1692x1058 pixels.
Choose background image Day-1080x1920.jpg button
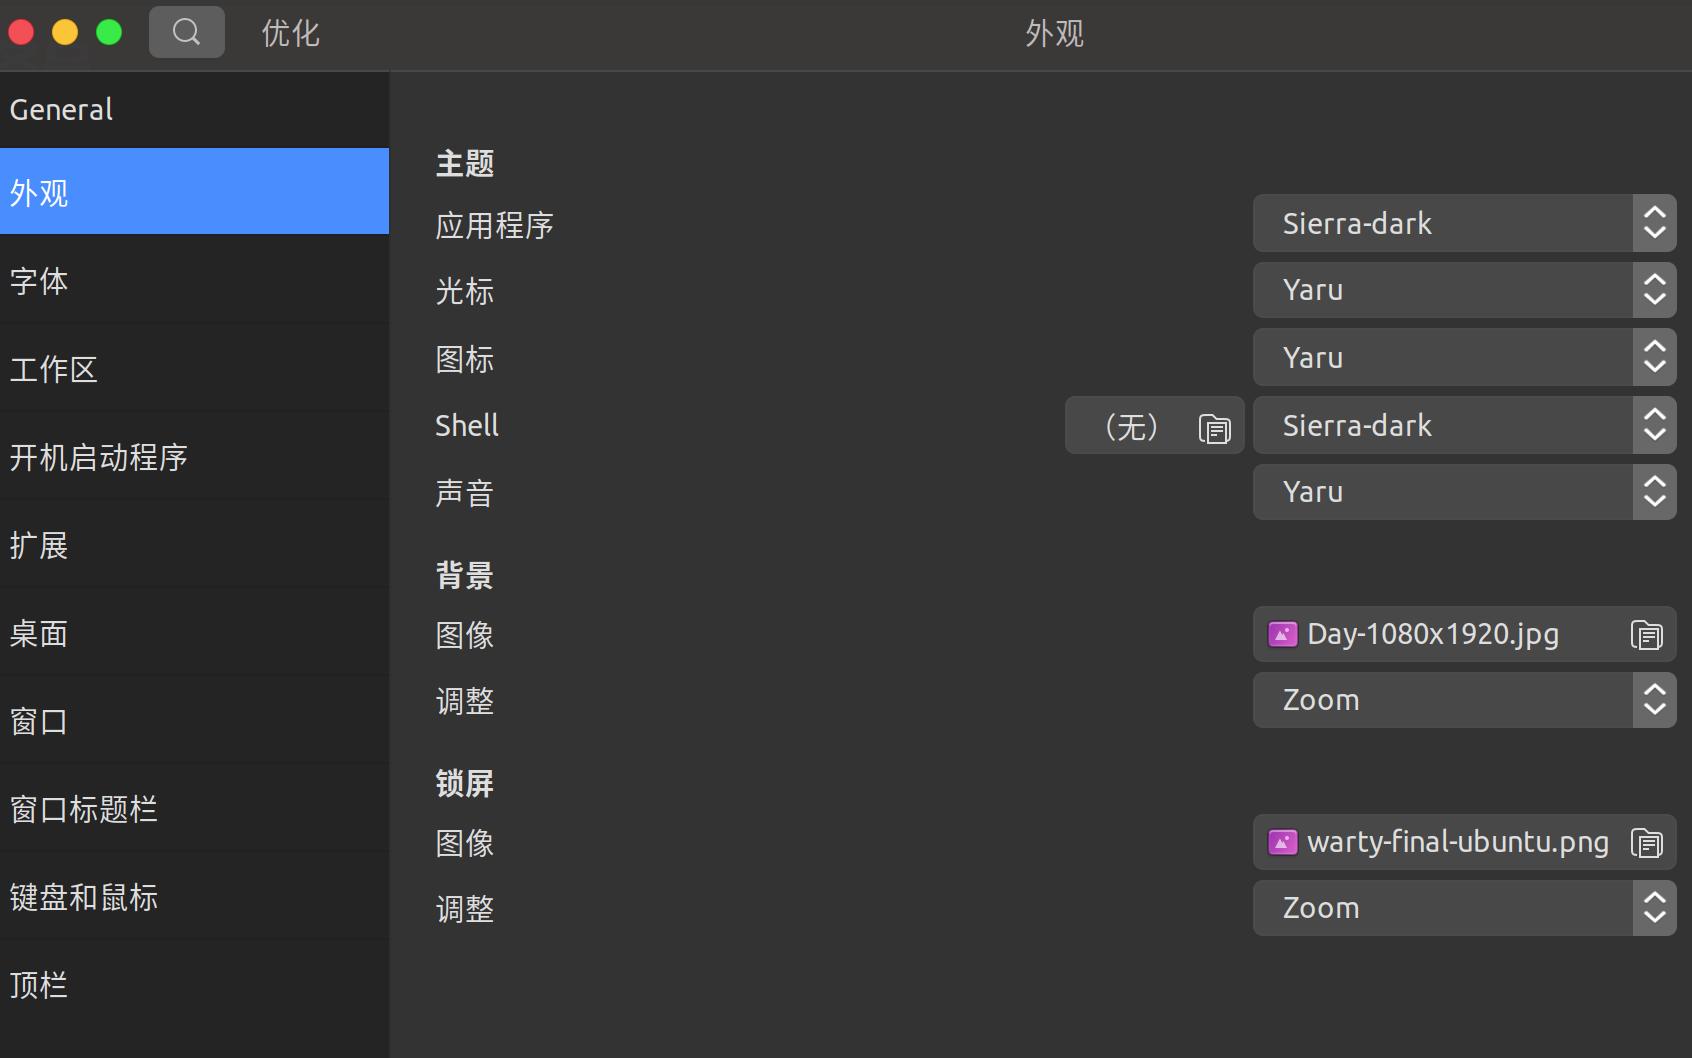point(1465,634)
